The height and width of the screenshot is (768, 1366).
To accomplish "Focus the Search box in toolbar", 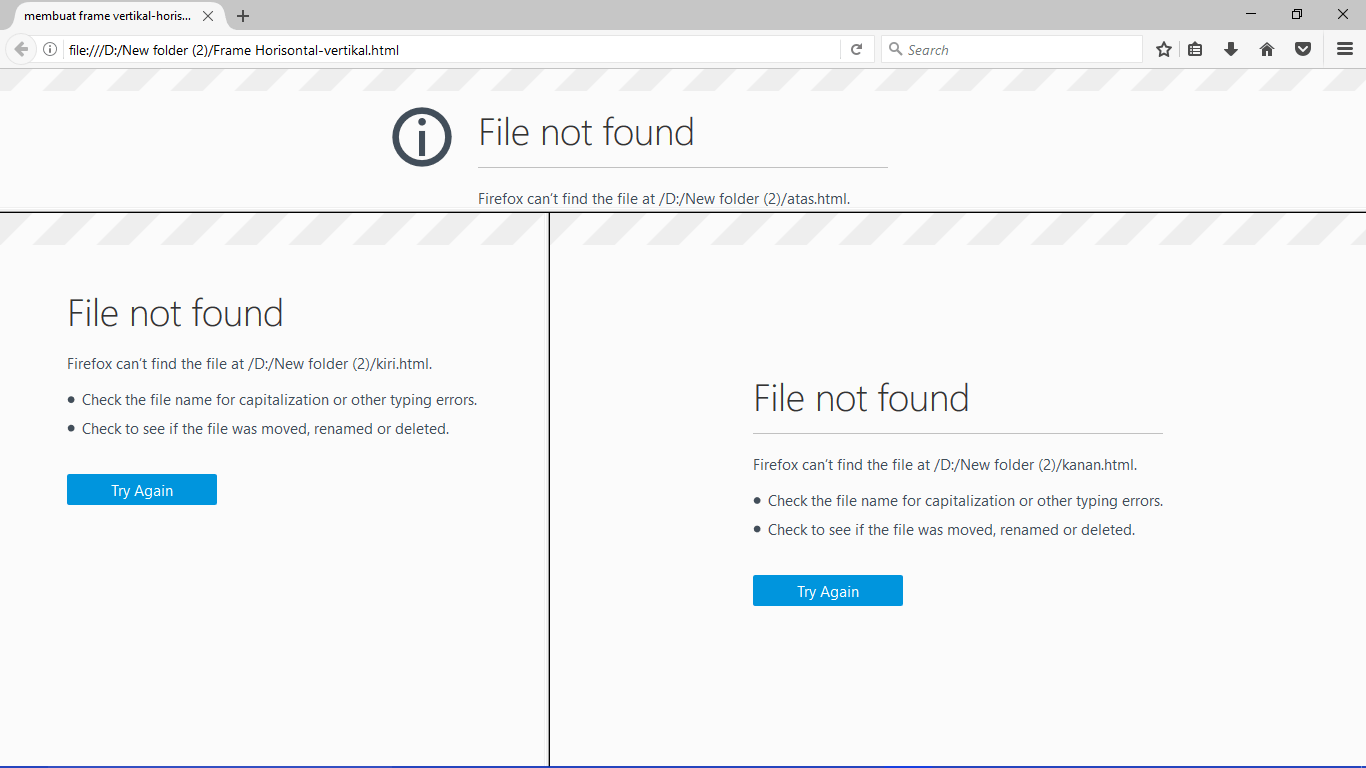I will (x=1011, y=49).
